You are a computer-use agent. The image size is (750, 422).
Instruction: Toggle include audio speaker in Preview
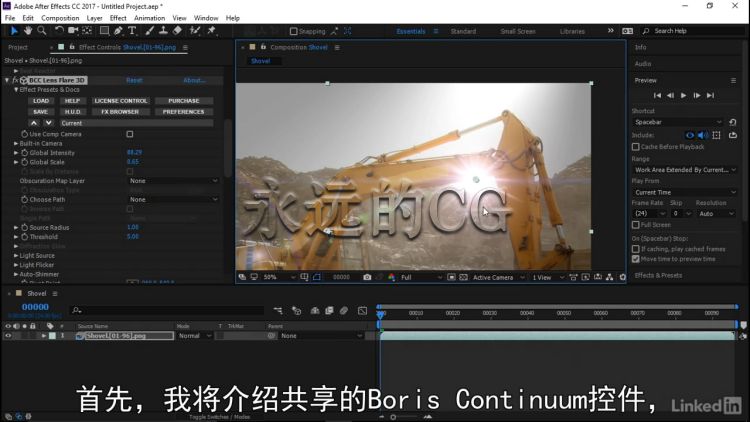tap(703, 135)
